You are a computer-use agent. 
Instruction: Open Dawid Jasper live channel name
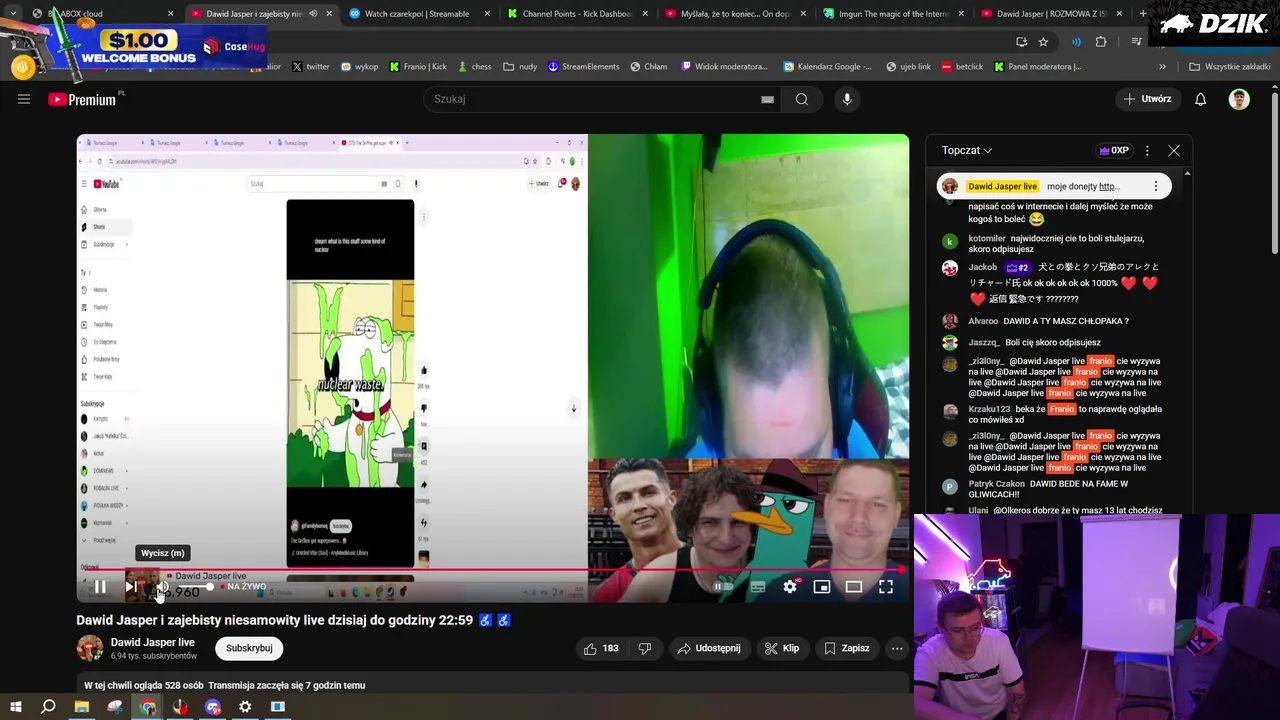153,642
